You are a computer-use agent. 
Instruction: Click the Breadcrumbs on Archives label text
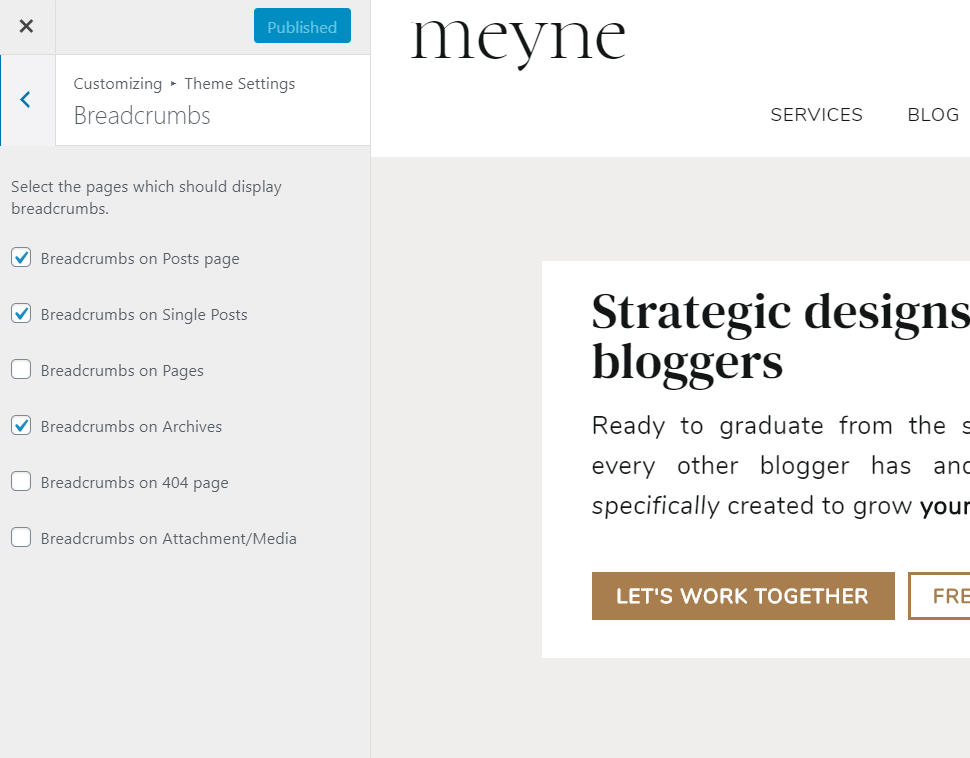click(x=131, y=427)
